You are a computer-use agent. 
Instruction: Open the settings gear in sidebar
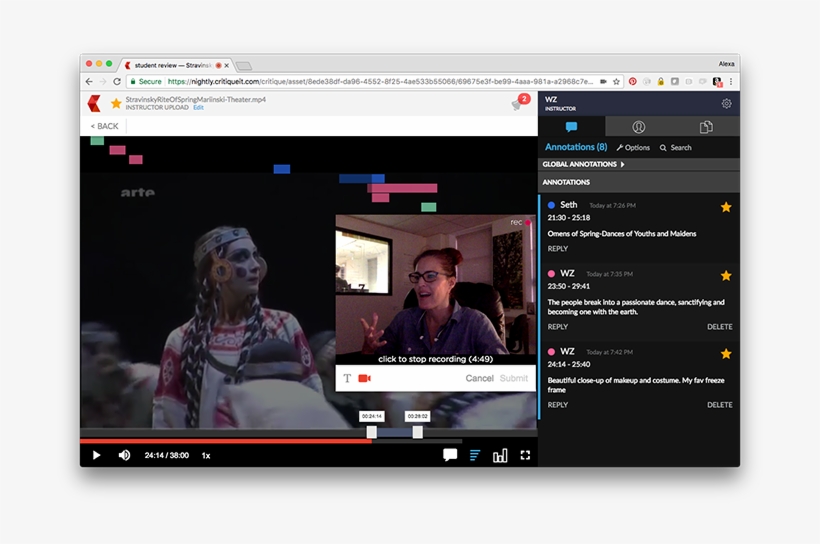[726, 104]
